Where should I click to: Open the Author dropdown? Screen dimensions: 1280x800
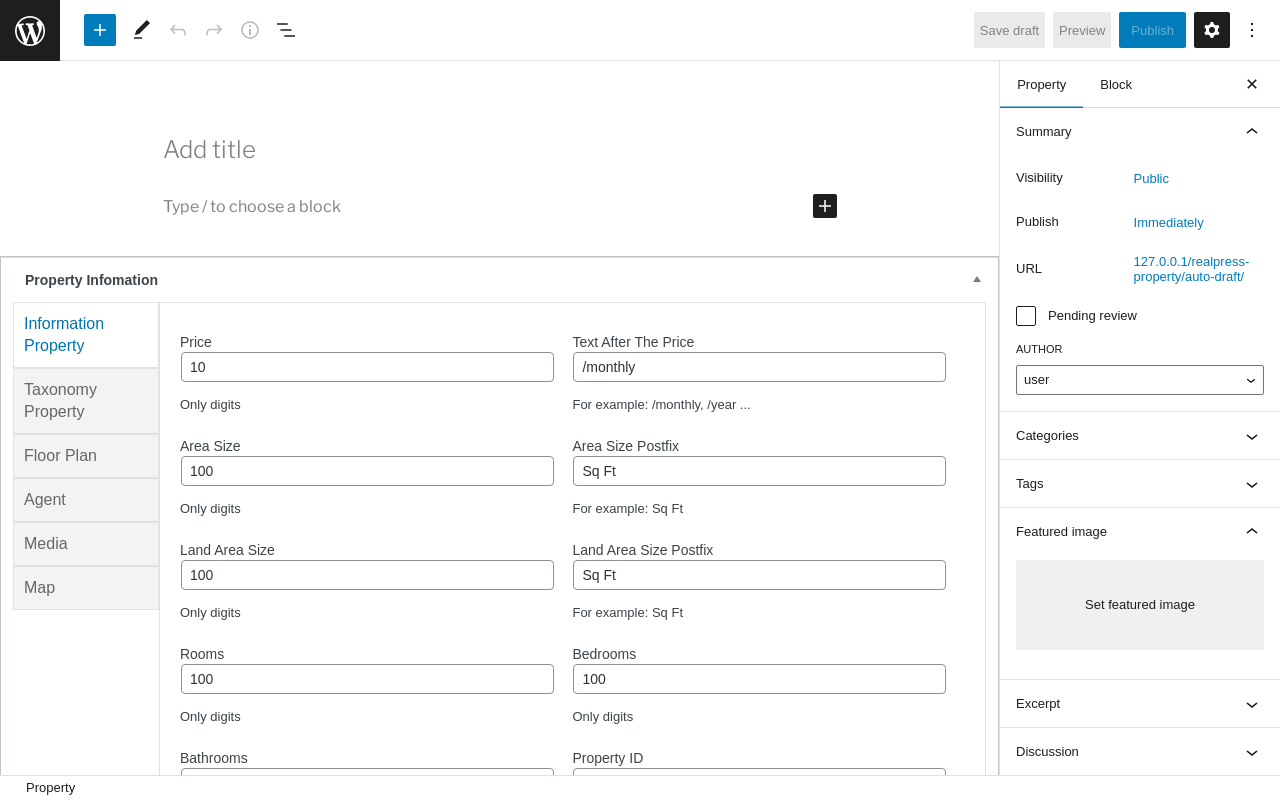(1140, 380)
